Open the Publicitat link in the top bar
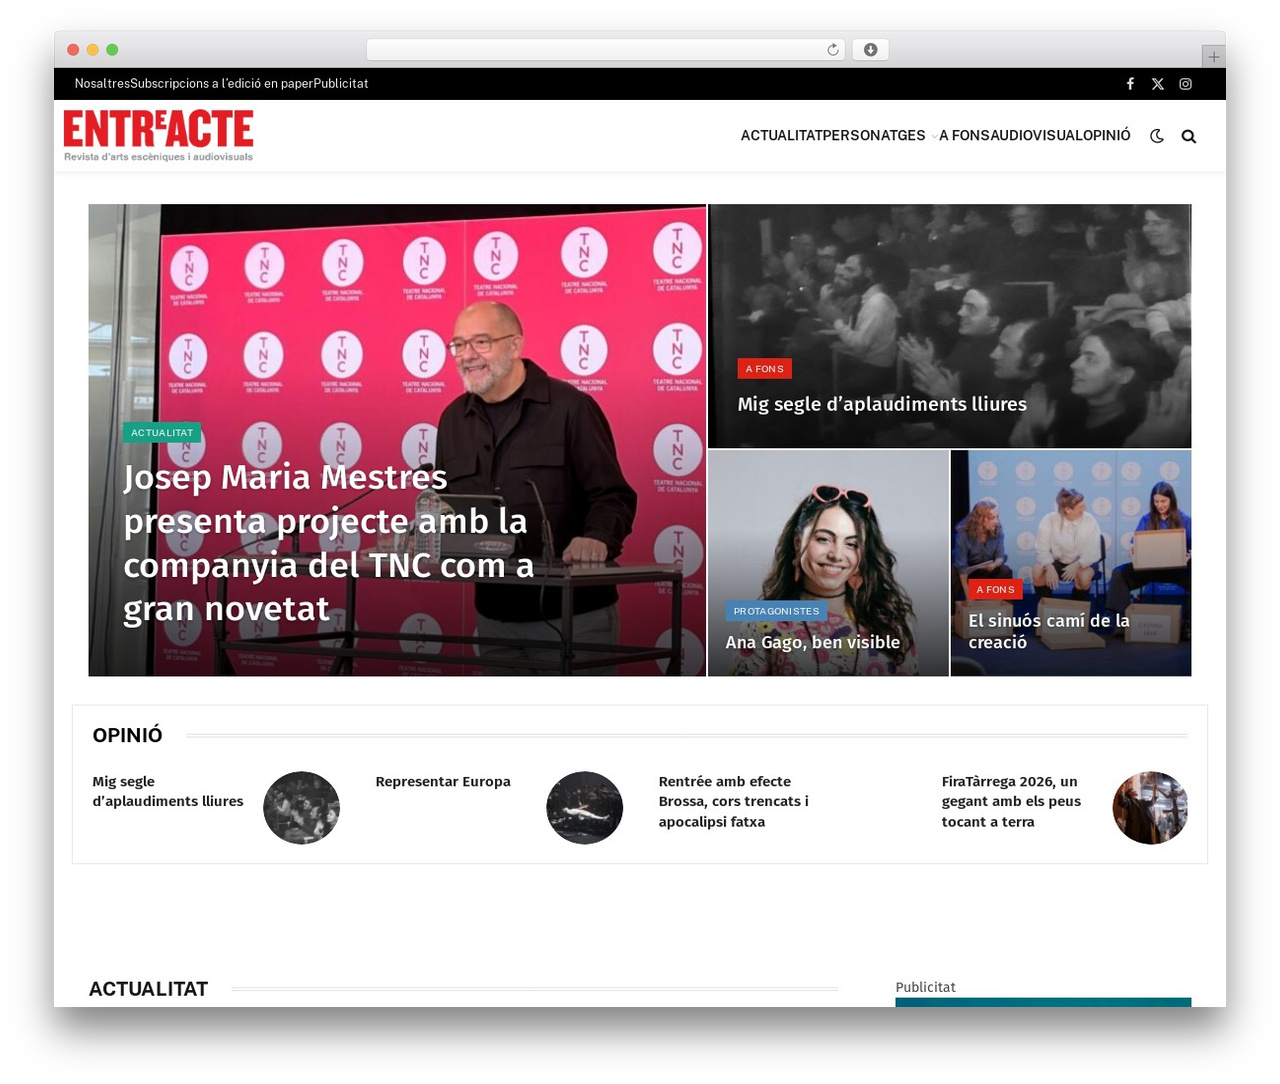 tap(341, 84)
